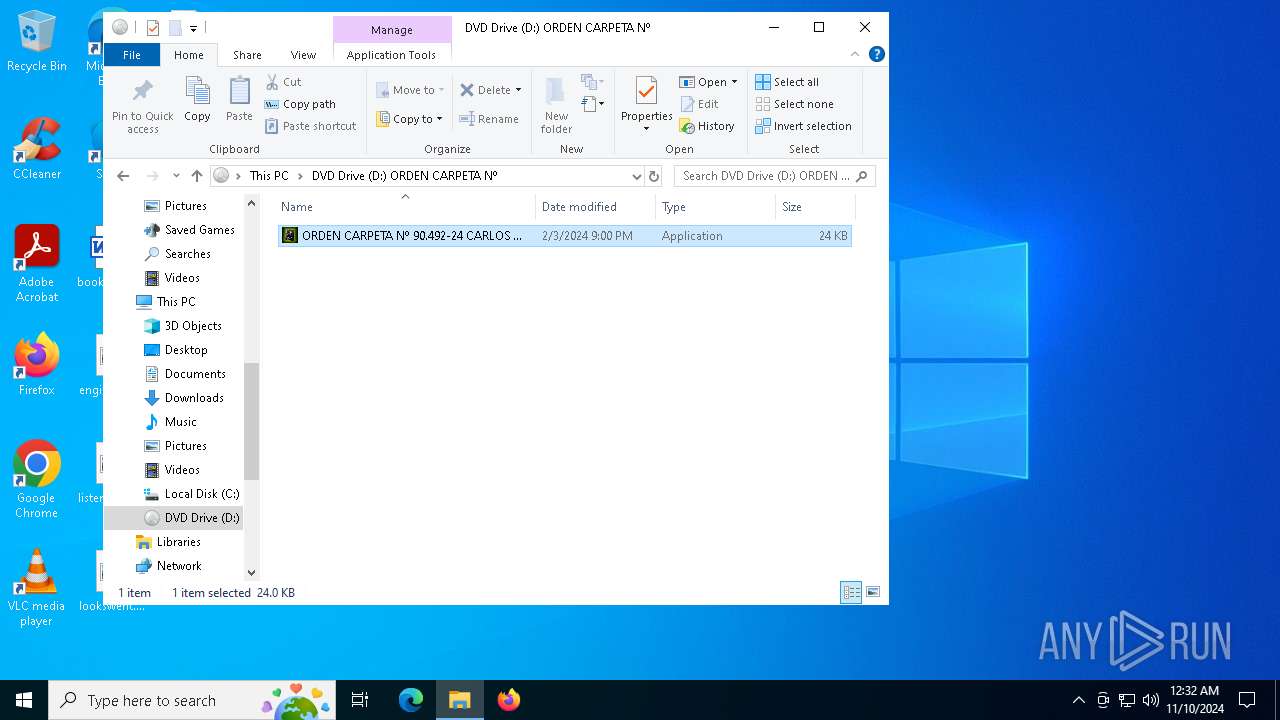Expand the Properties dropdown arrow

[646, 129]
